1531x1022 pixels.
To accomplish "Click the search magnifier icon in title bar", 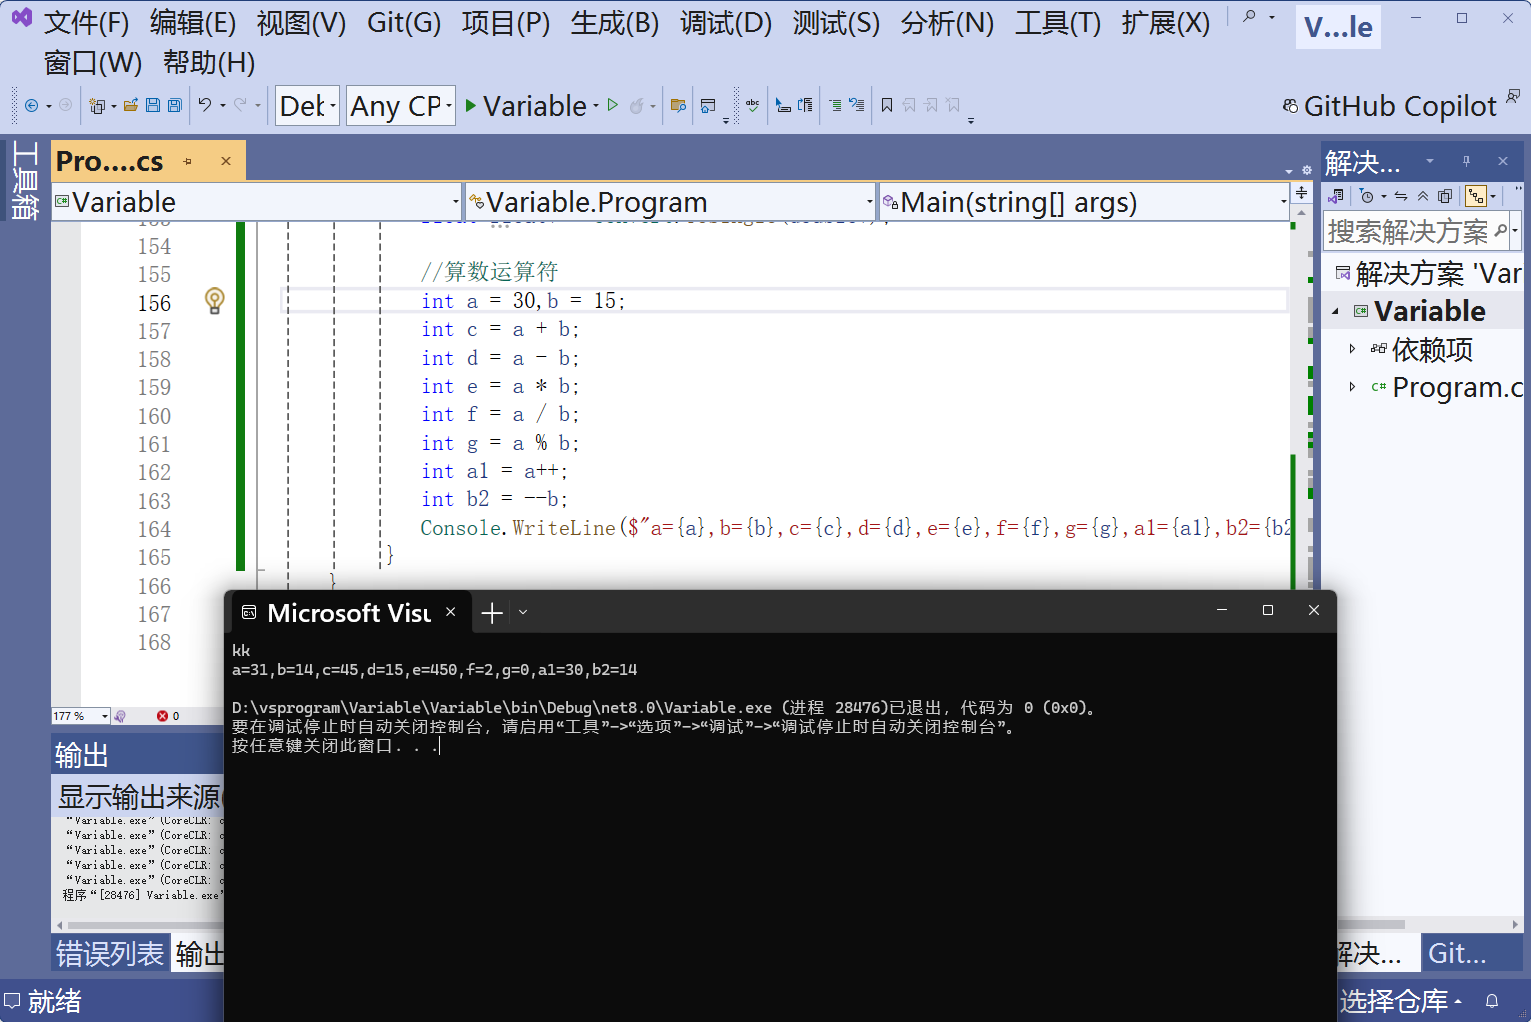I will click(x=1250, y=17).
